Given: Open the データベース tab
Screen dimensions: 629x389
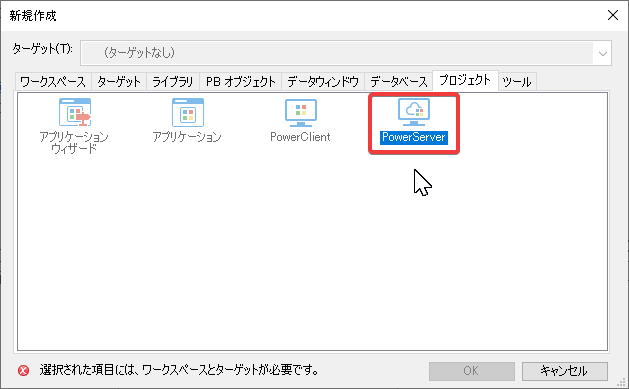Looking at the screenshot, I should click(x=399, y=81).
